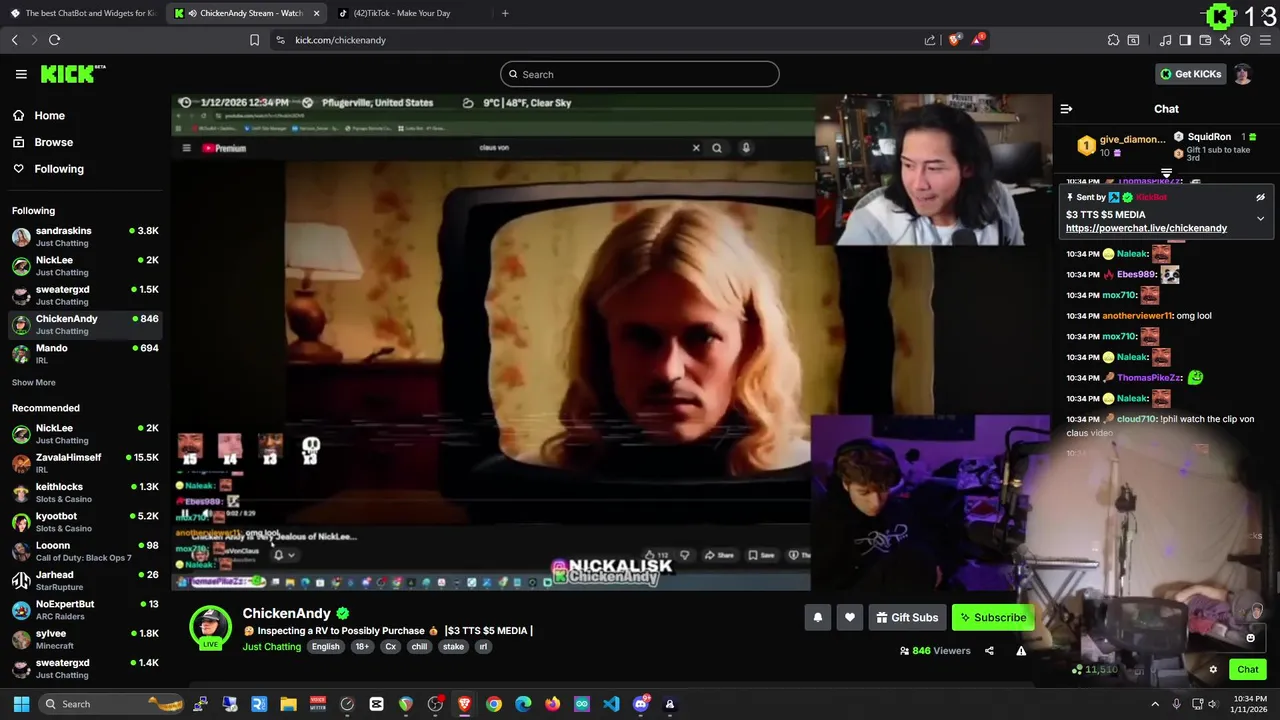Share page icon in address bar
Image resolution: width=1280 pixels, height=720 pixels.
[x=930, y=40]
